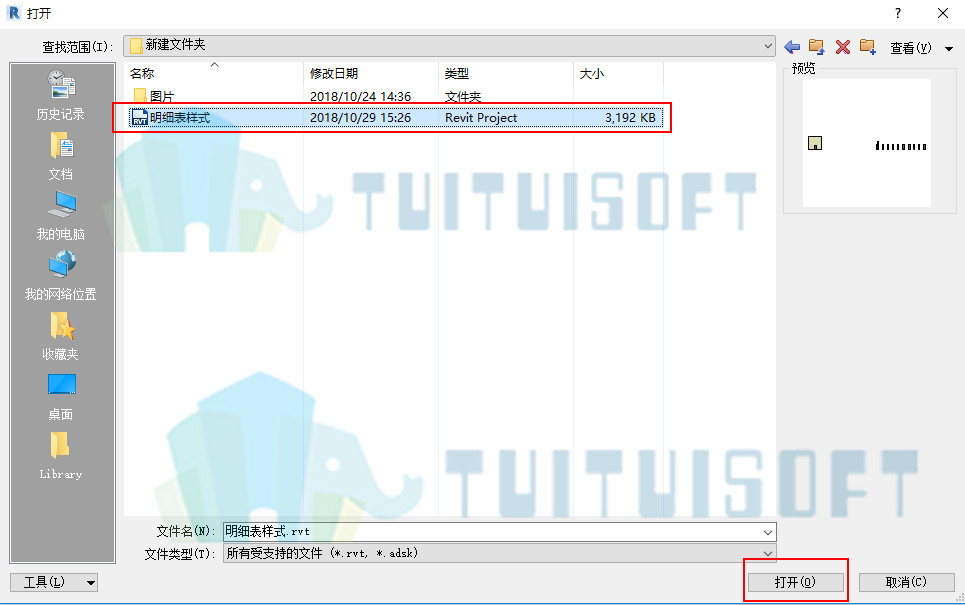Select the 图片 folder name
Viewport: 965px width, 605px height.
(x=162, y=97)
